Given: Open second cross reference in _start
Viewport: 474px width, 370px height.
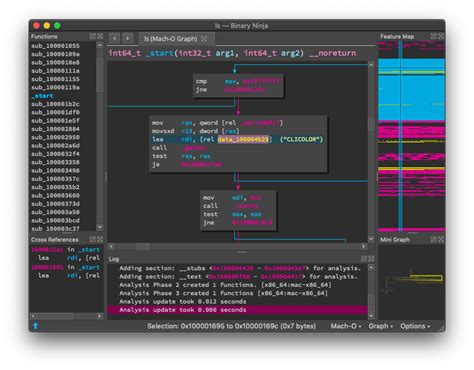Looking at the screenshot, I should [65, 267].
